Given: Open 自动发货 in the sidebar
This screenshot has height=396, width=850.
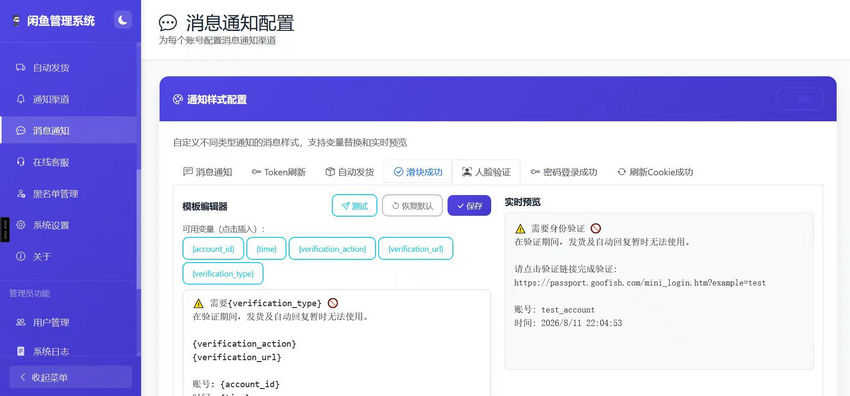Looking at the screenshot, I should point(68,68).
